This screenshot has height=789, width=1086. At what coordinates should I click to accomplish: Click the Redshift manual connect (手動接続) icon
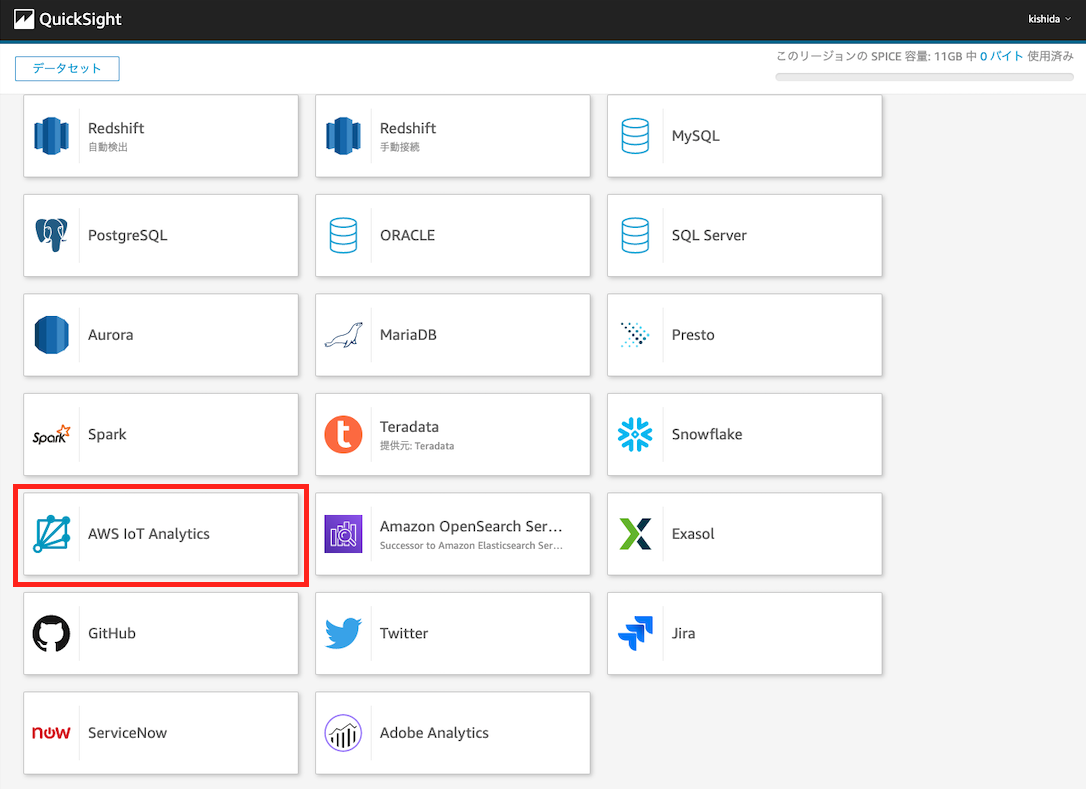tap(344, 136)
